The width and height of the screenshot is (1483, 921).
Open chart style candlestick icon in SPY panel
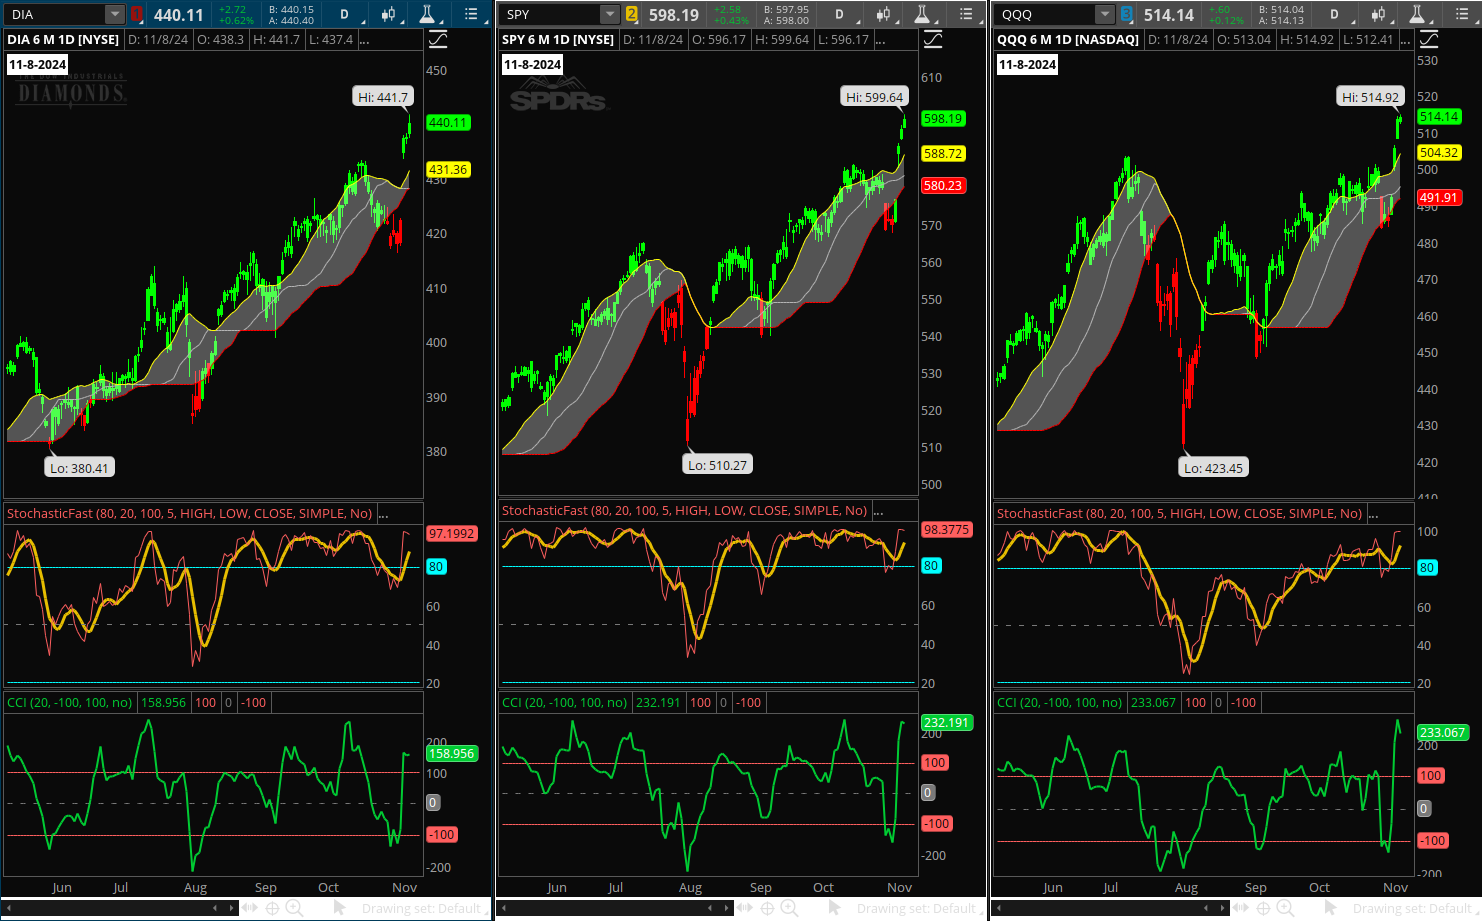coord(883,14)
